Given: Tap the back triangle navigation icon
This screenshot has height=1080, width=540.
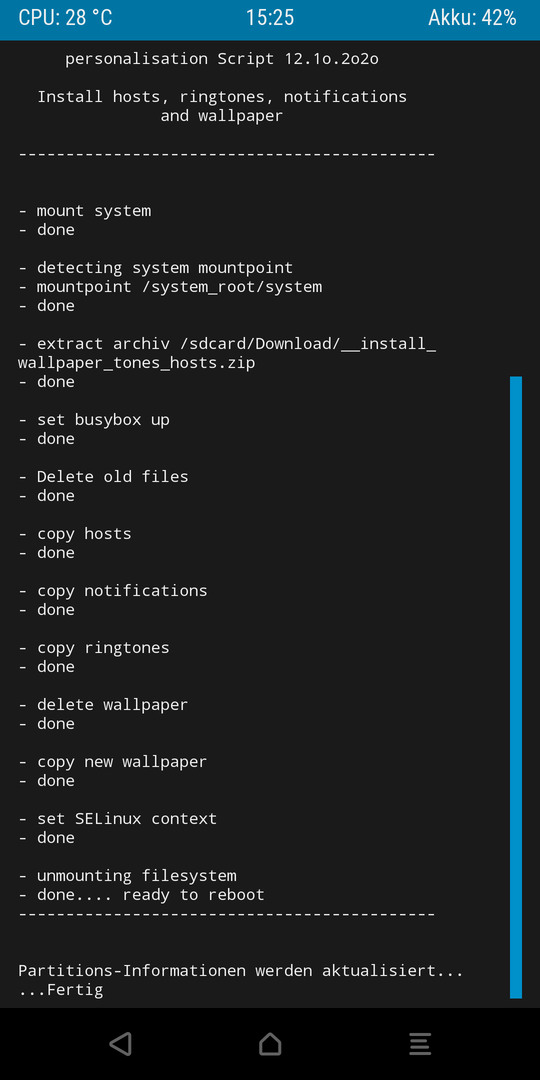Looking at the screenshot, I should (121, 1043).
